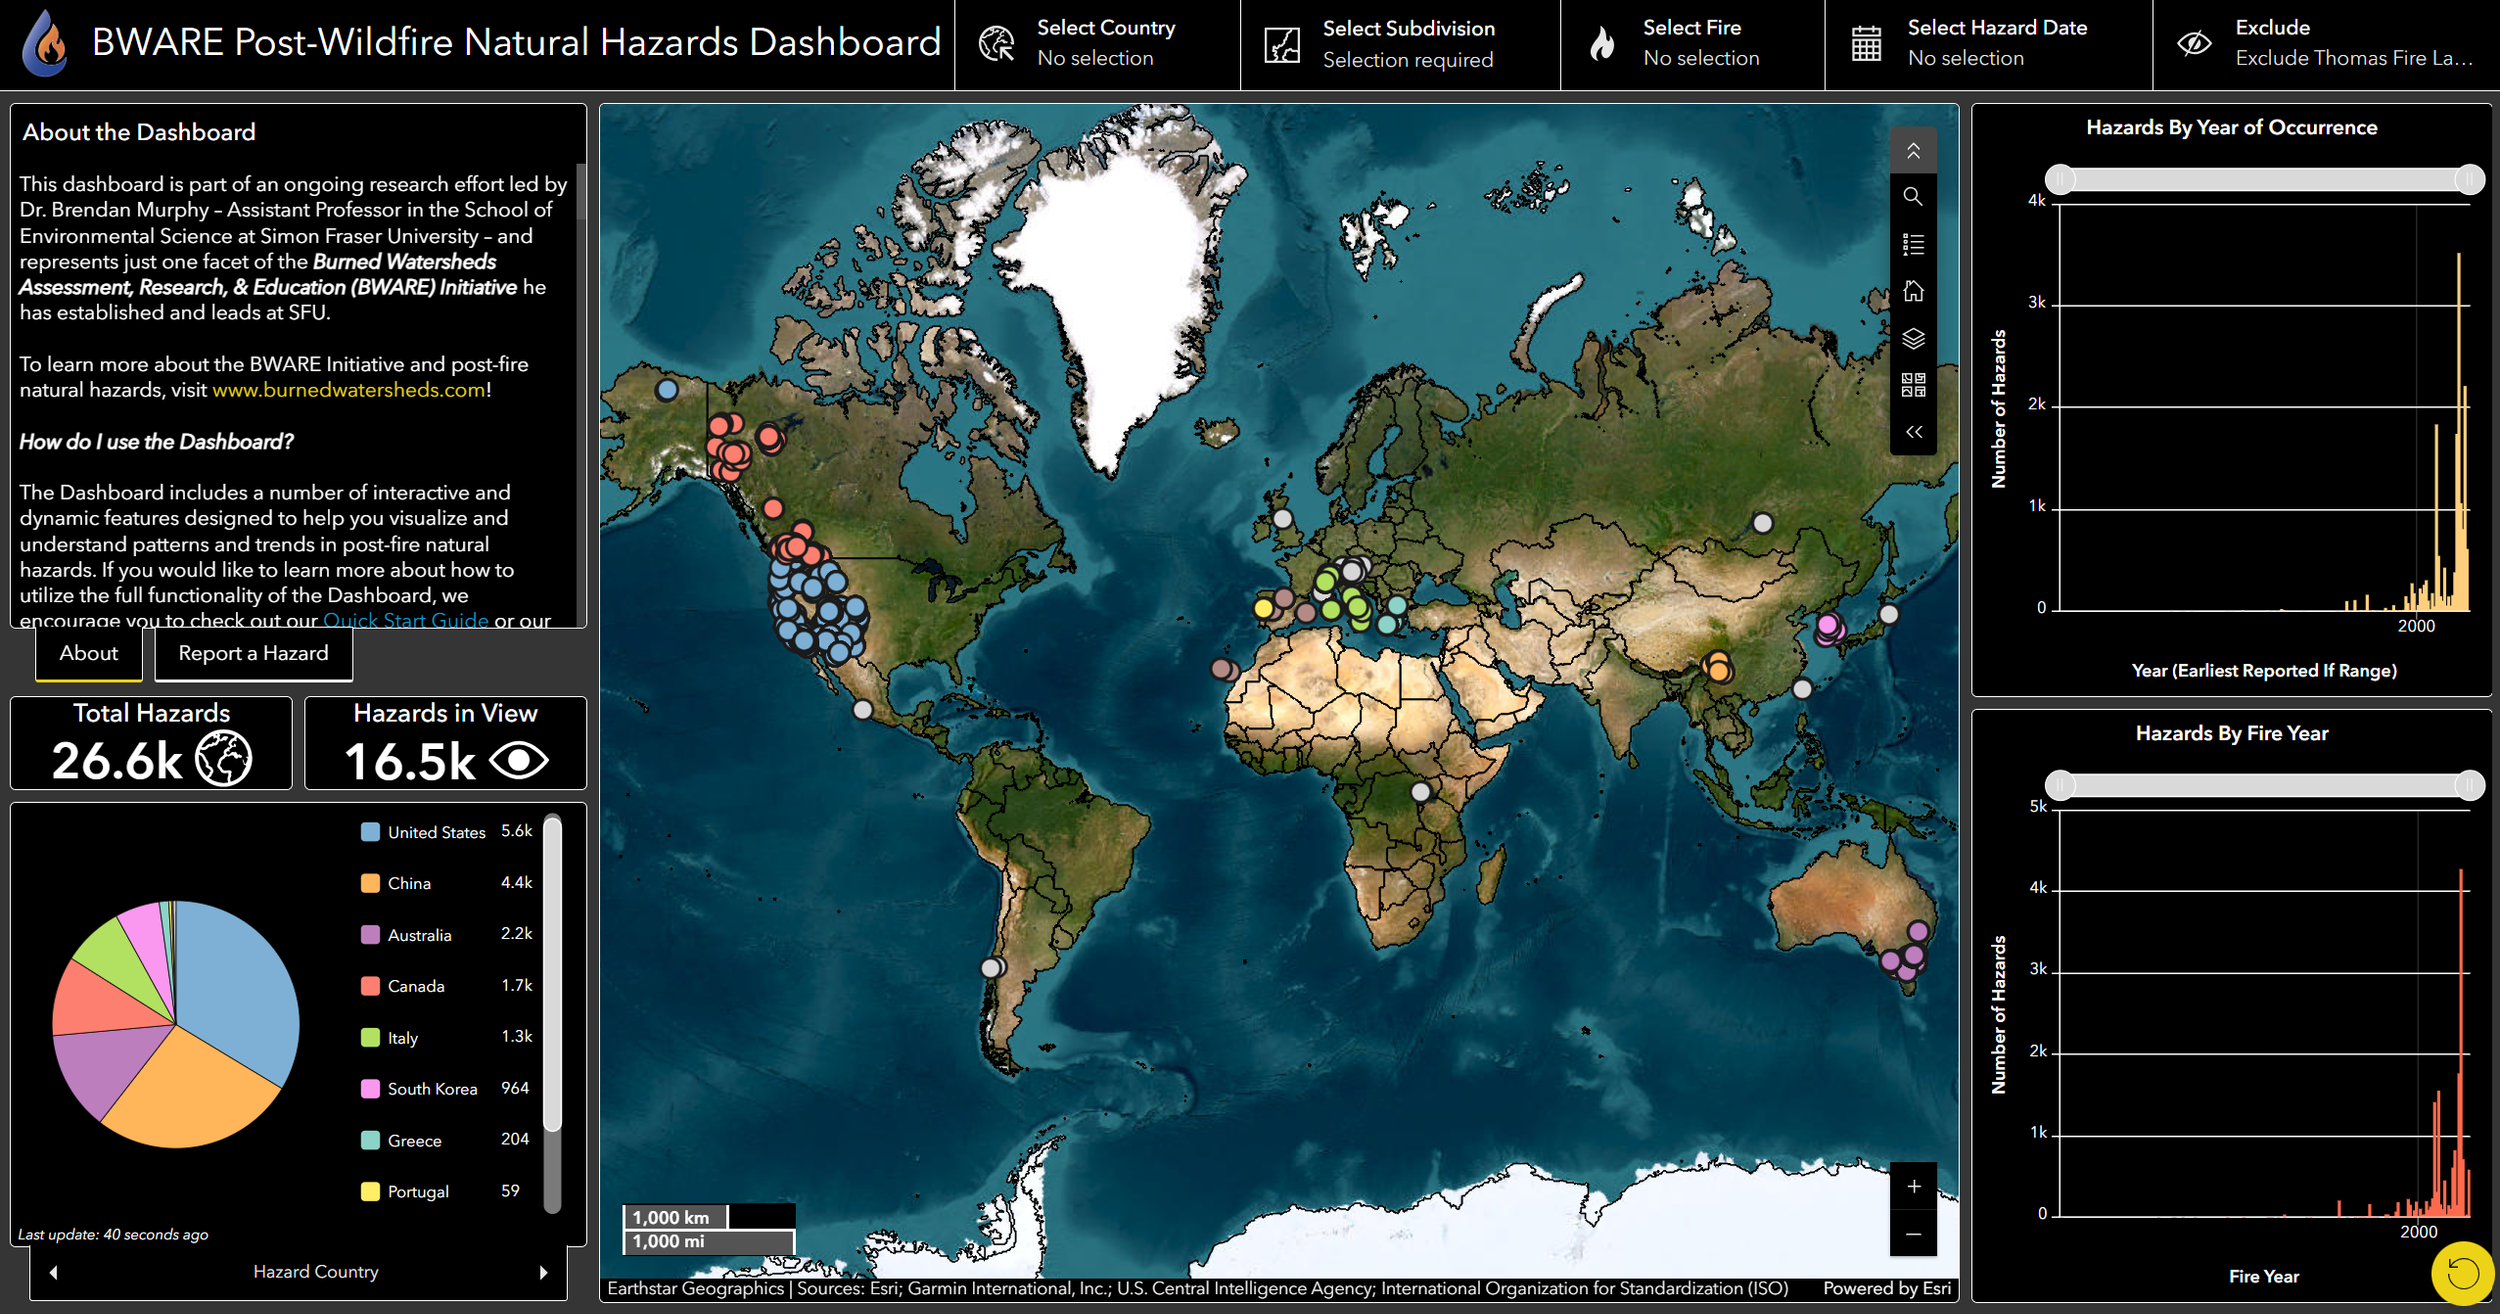
Task: Zoom in on the map
Action: (x=1912, y=1186)
